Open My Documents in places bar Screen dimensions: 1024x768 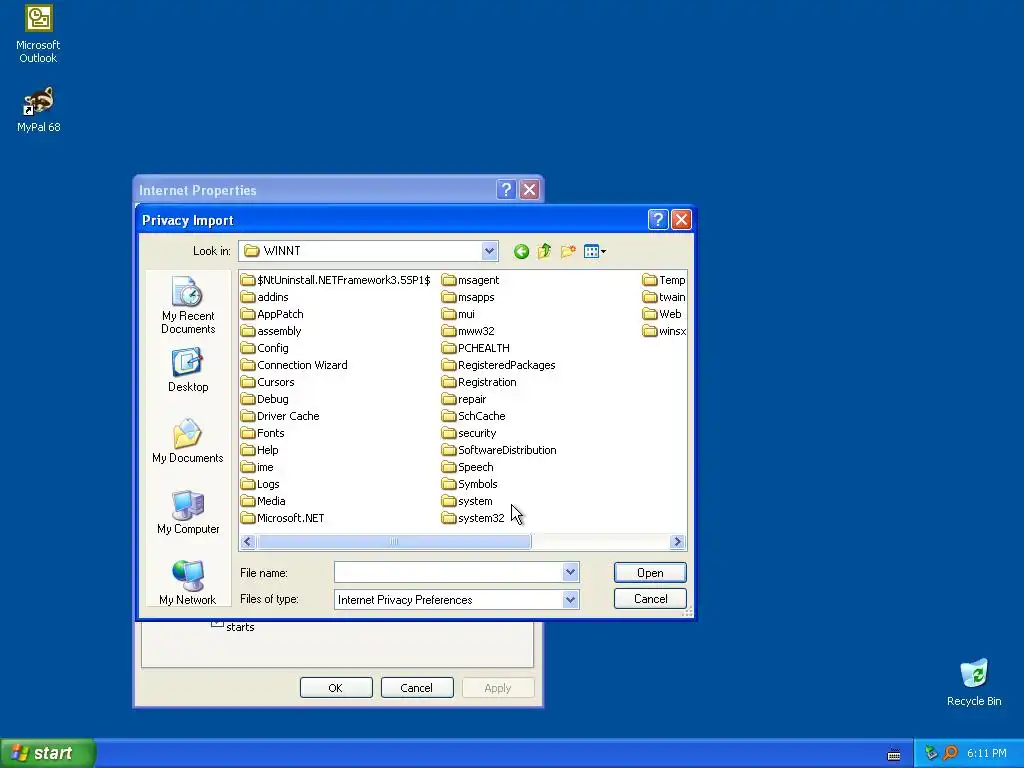click(x=188, y=441)
